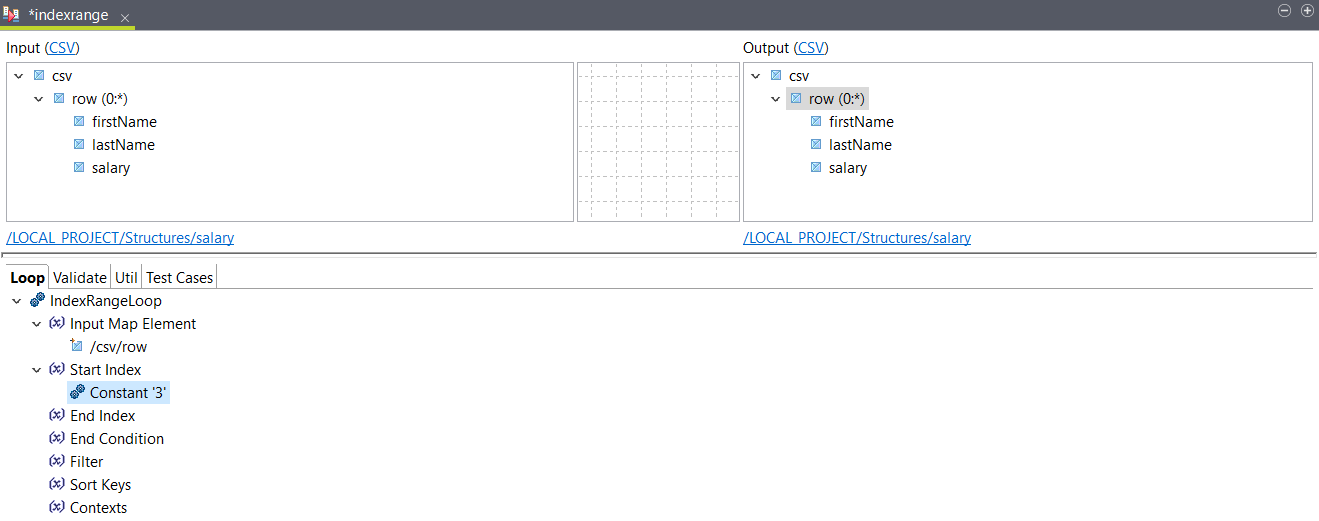Click the firstName icon in Output tree
This screenshot has width=1319, height=521.
(816, 121)
